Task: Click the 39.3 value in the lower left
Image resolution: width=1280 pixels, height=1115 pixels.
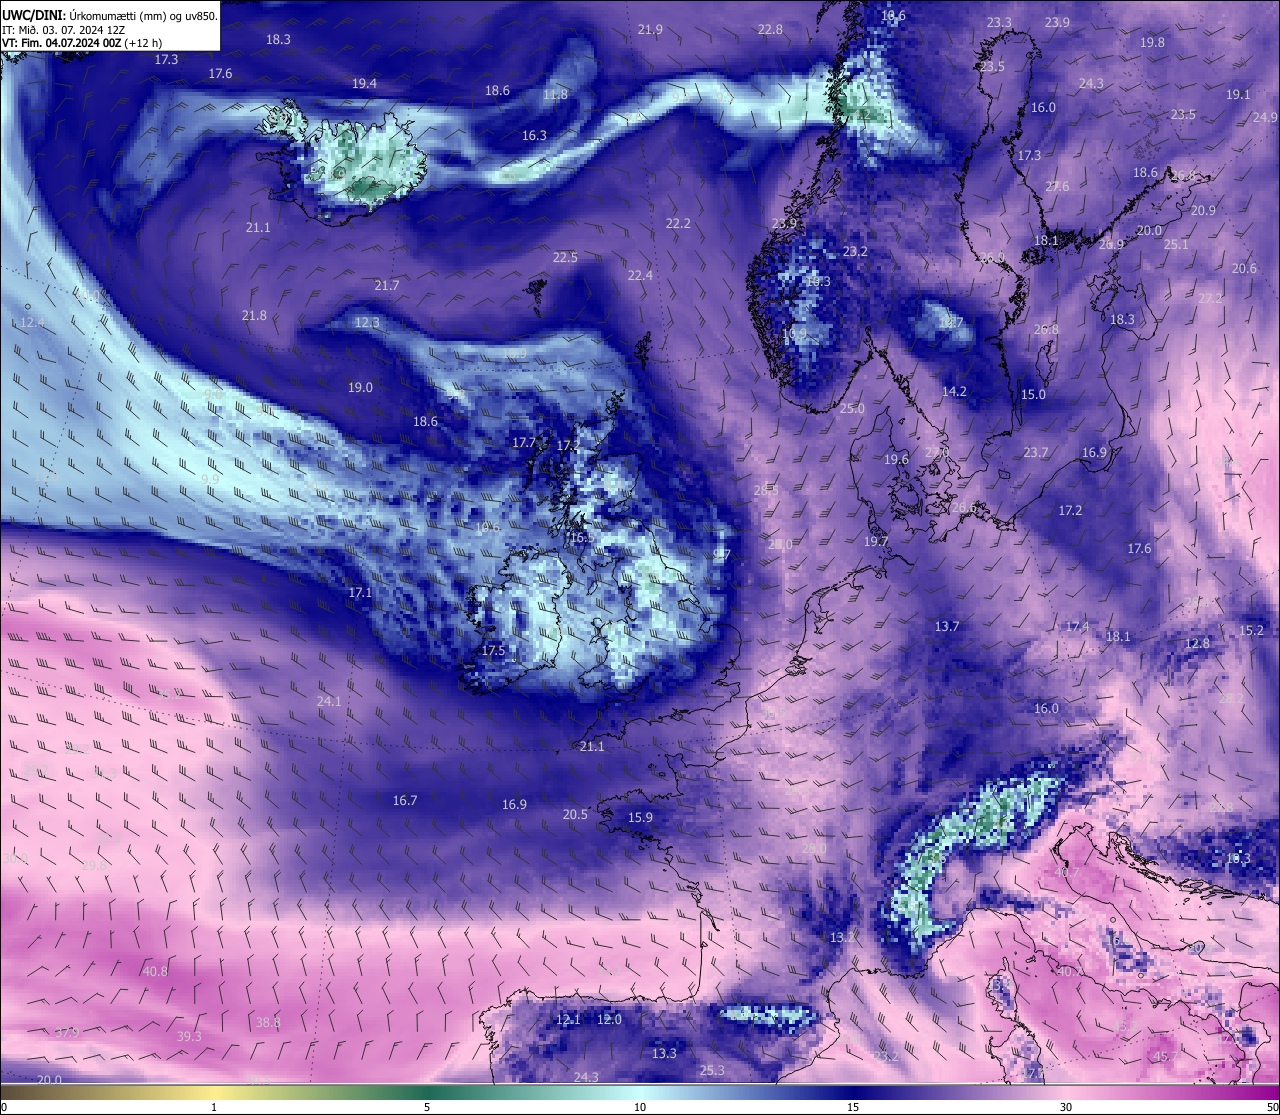Action: coord(189,1037)
